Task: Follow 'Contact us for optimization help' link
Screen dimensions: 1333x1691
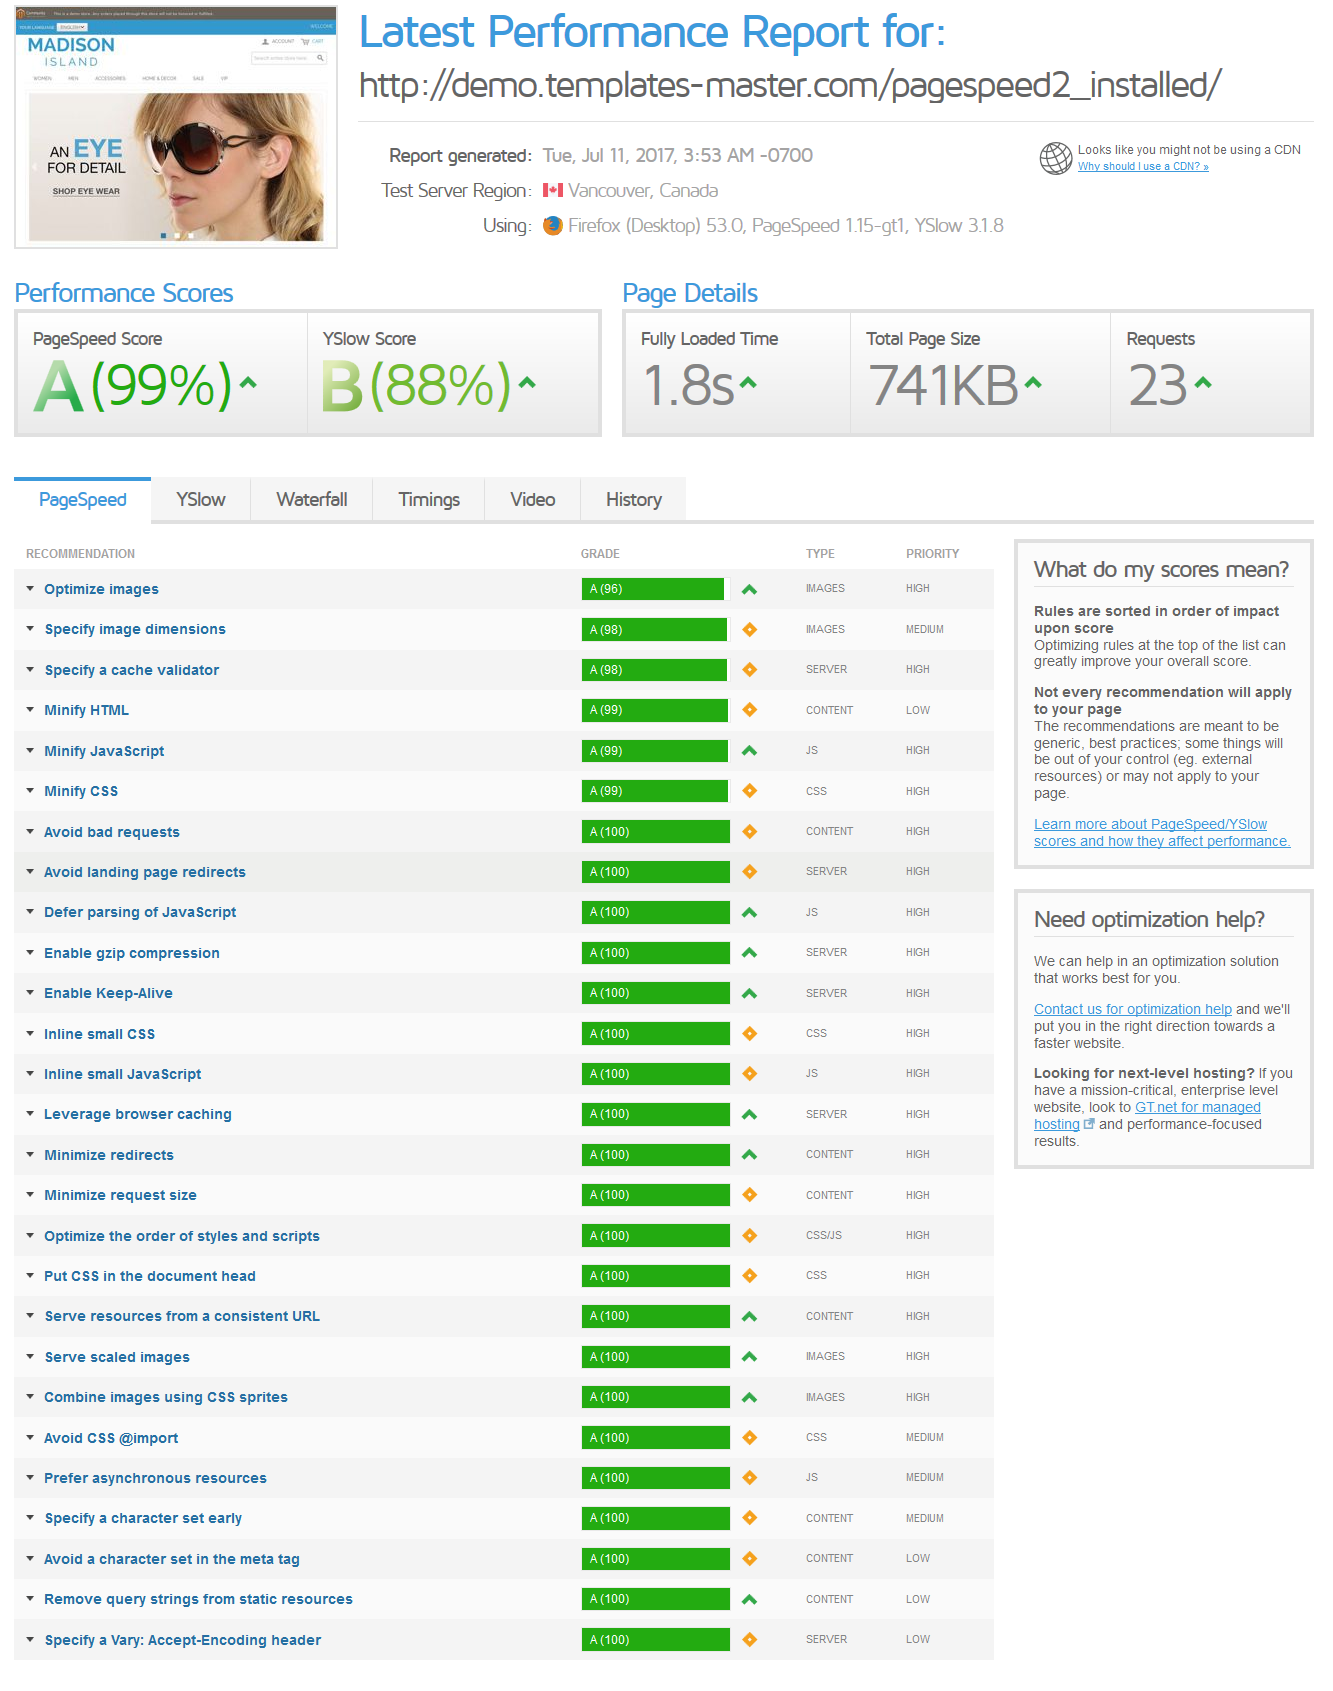Action: pos(1132,1009)
